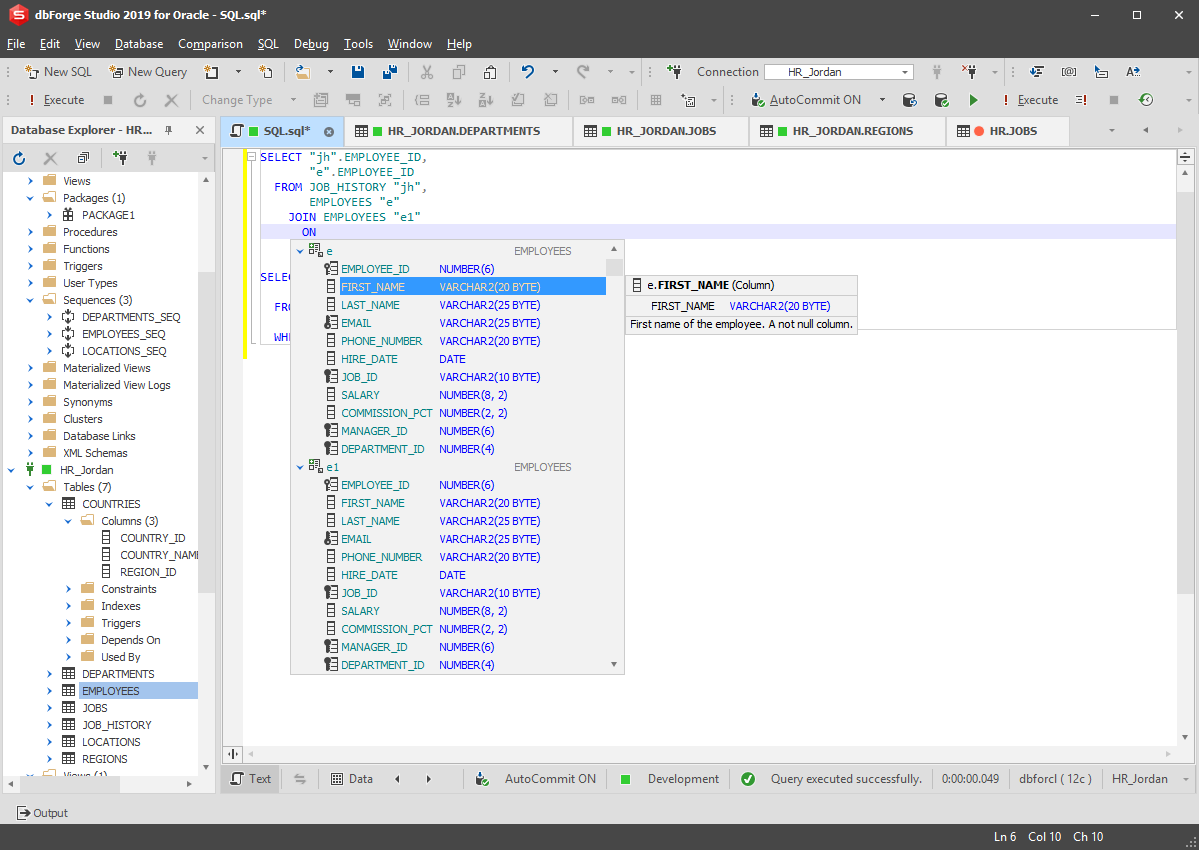Open the Comparison menu
Image resolution: width=1199 pixels, height=850 pixels.
[x=210, y=44]
